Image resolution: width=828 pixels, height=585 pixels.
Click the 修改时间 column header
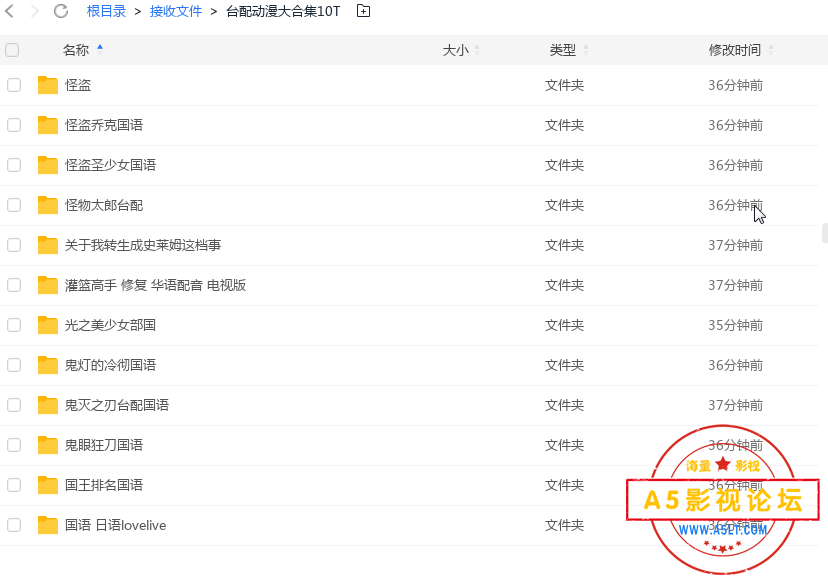tap(735, 50)
